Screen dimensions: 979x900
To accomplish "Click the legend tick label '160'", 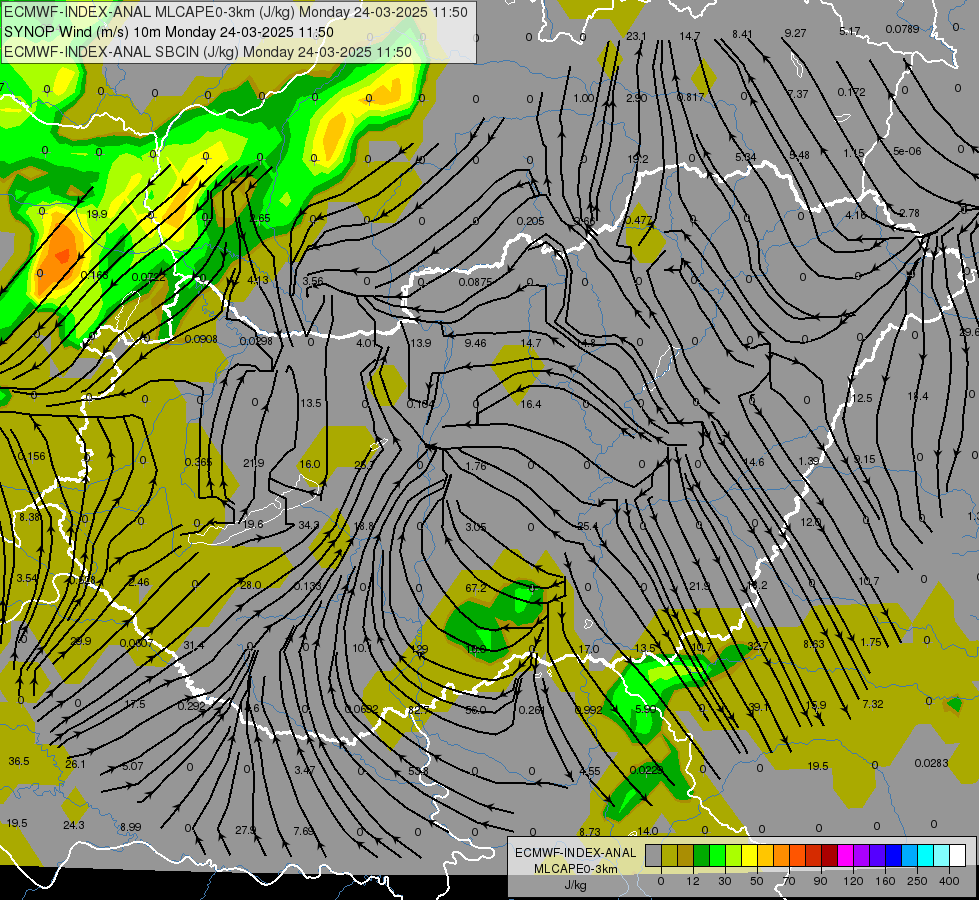I will click(885, 881).
